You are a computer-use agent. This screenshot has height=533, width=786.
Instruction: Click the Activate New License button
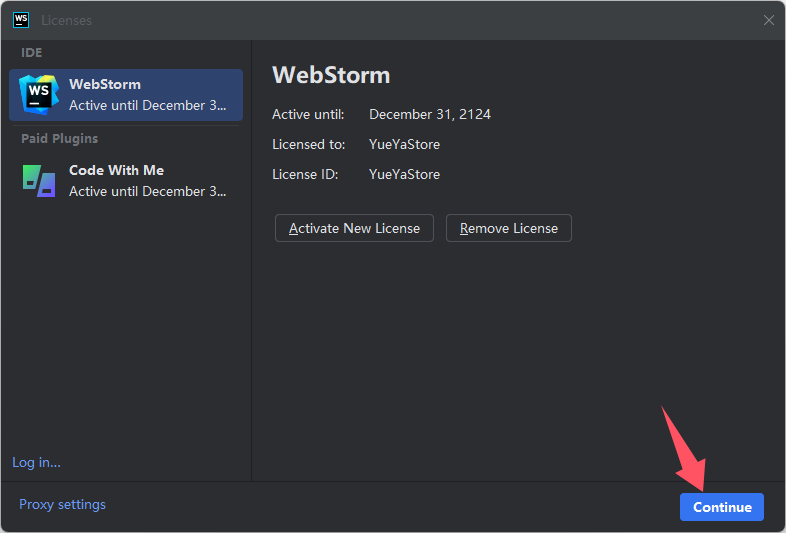(354, 228)
